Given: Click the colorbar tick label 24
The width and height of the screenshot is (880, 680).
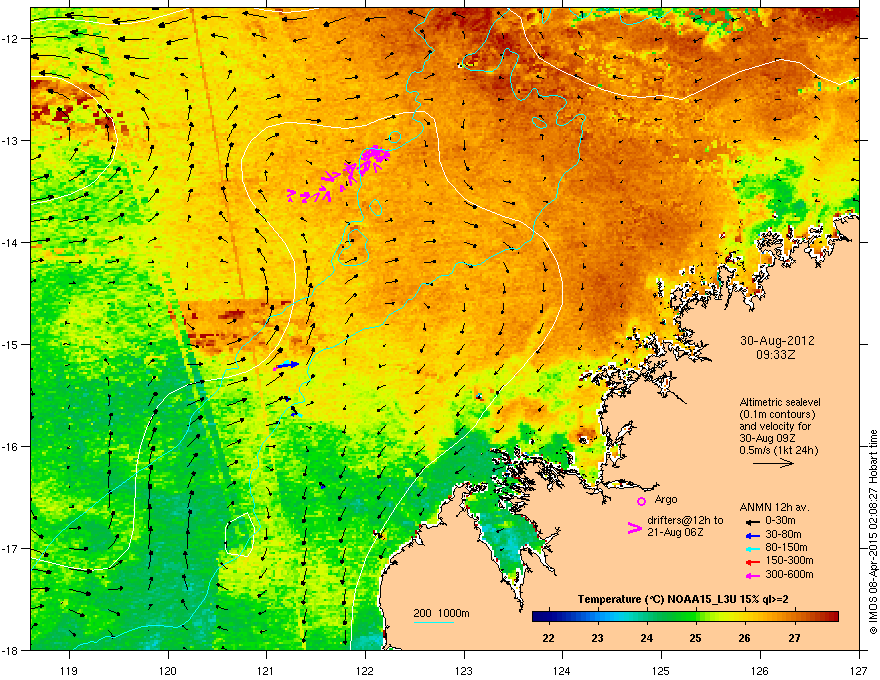Looking at the screenshot, I should point(647,638).
